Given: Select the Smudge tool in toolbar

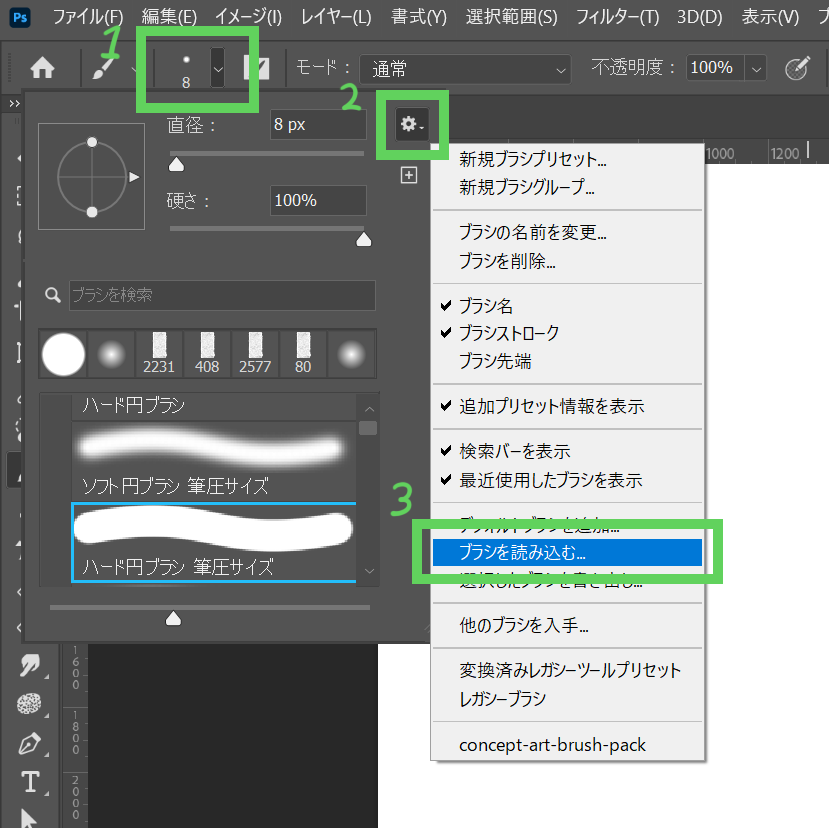Looking at the screenshot, I should pos(29,665).
